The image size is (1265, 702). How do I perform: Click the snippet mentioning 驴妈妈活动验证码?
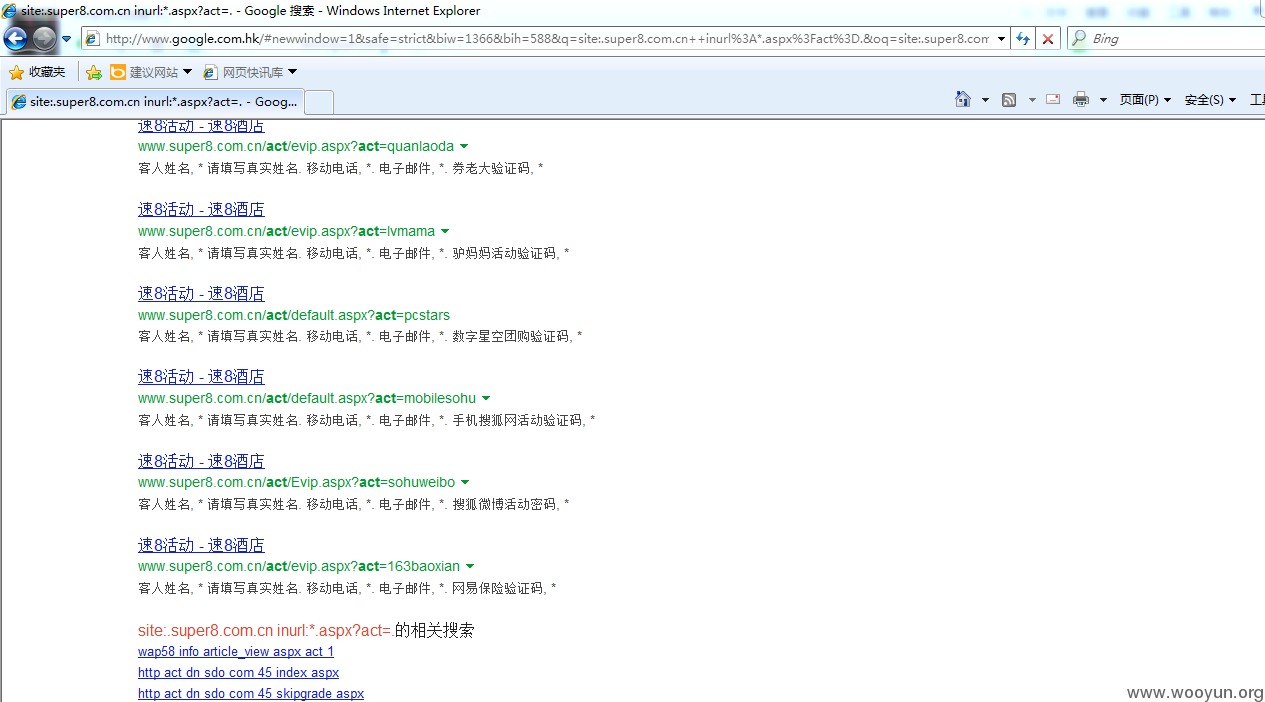click(354, 253)
